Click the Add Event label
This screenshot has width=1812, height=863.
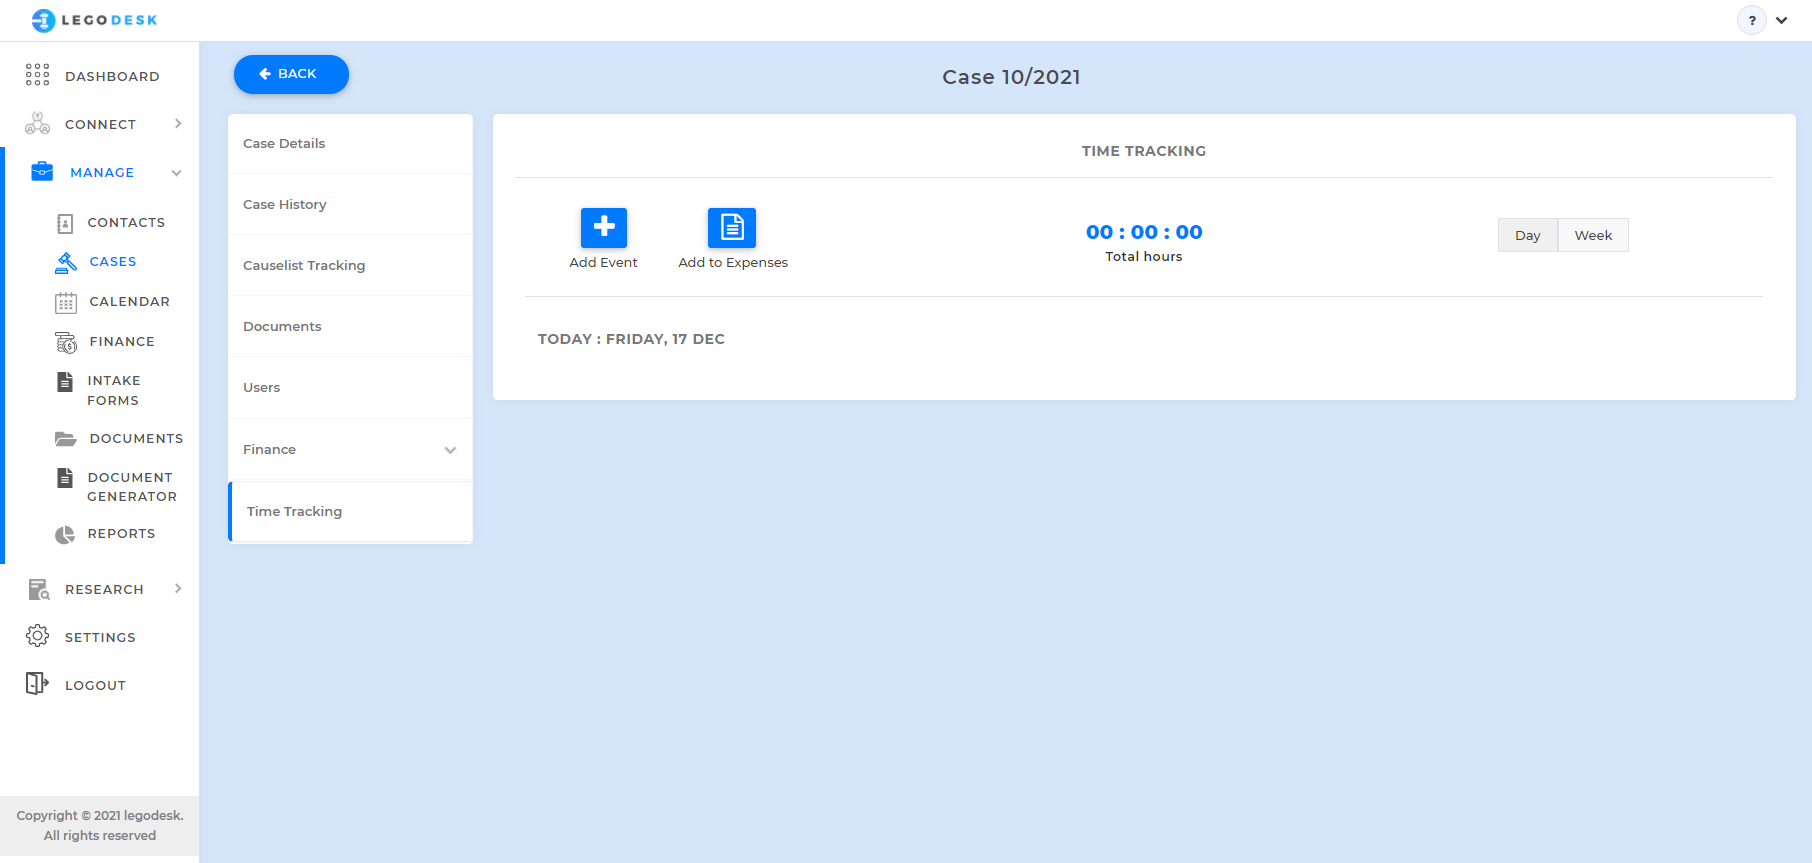(603, 262)
